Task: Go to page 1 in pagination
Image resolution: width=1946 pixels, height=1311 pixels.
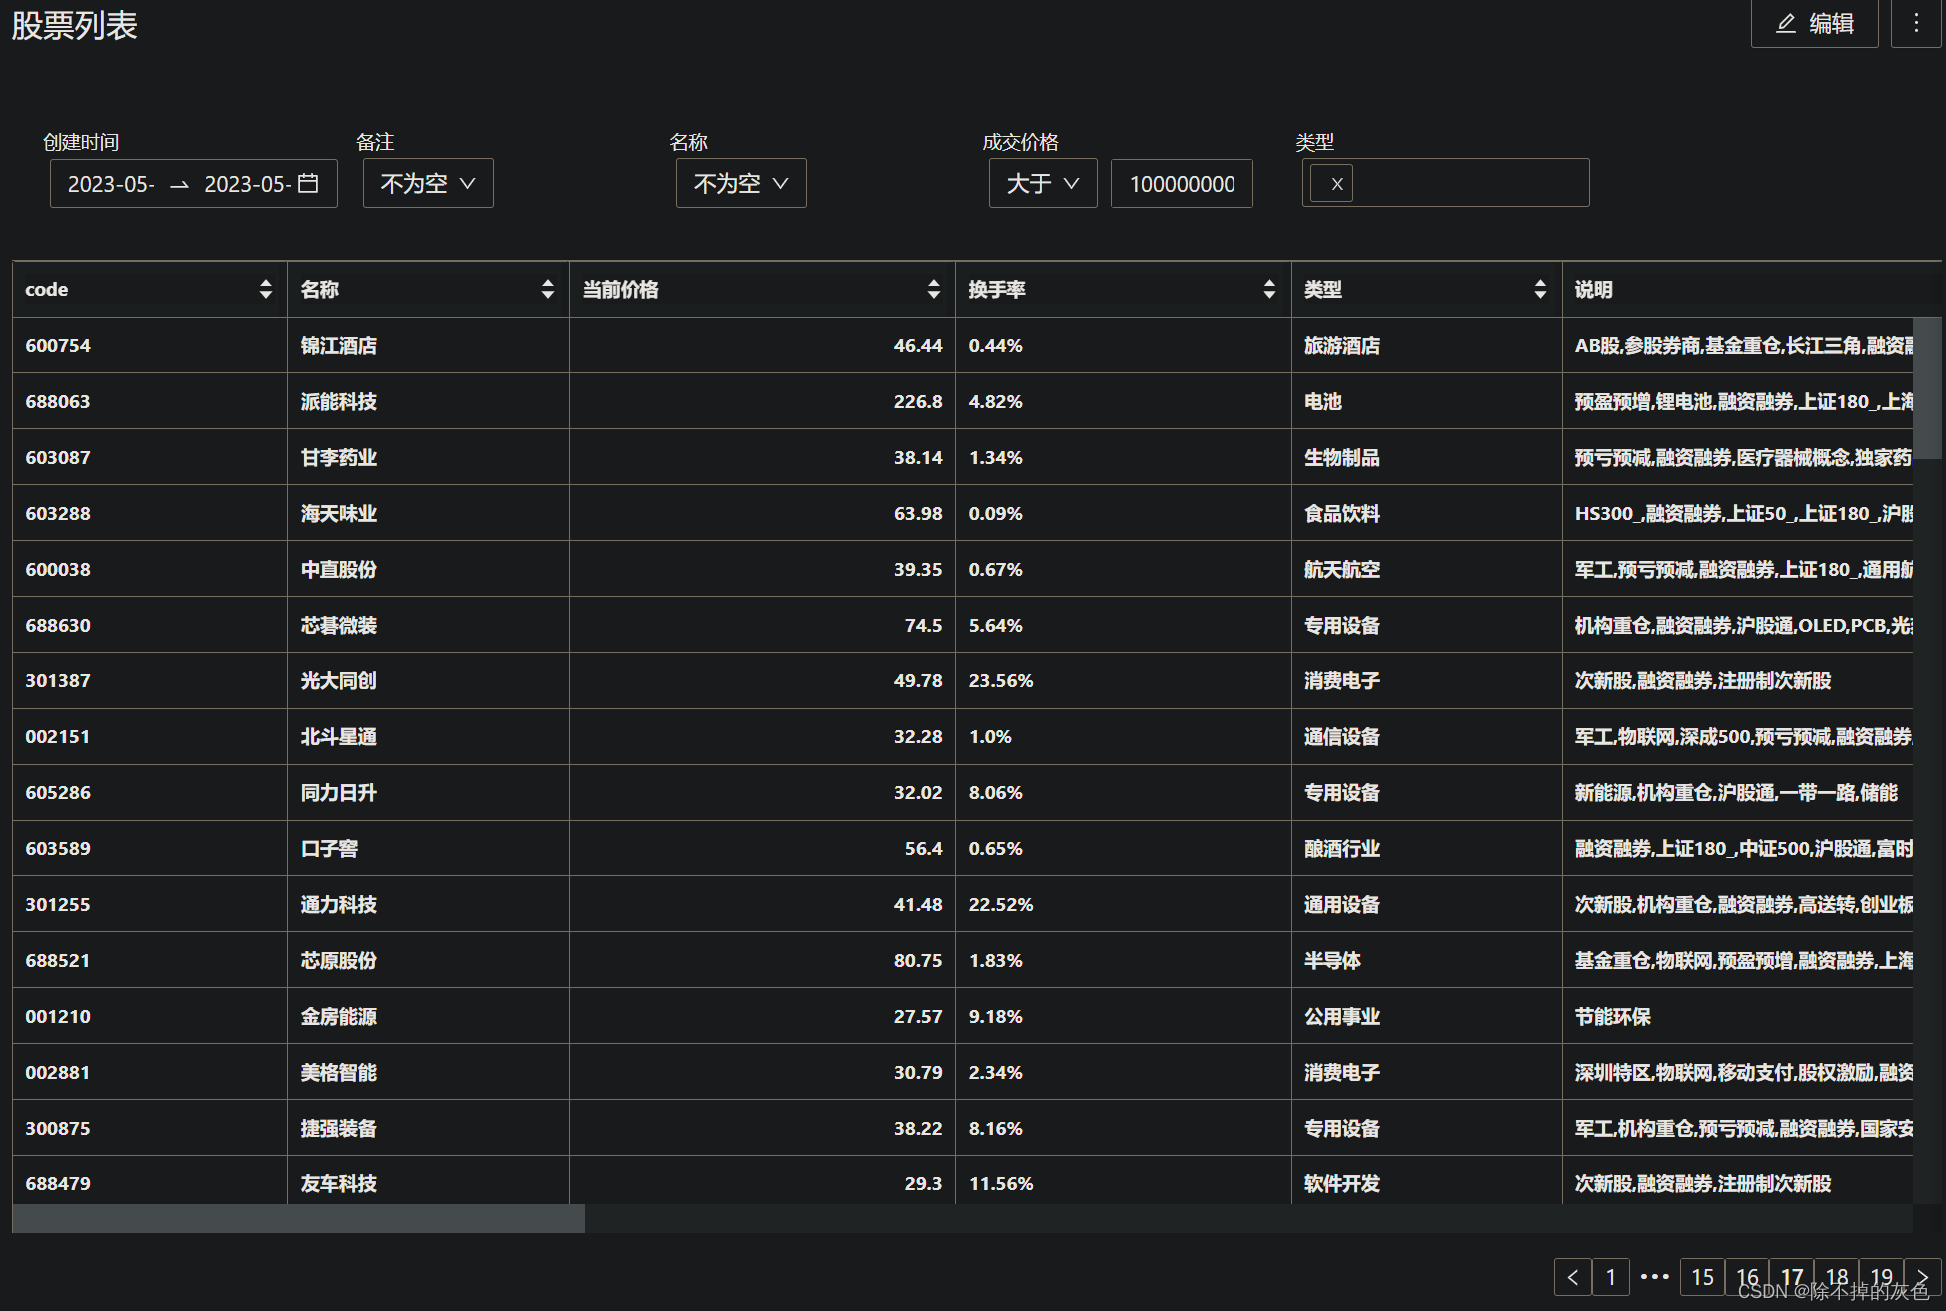Action: pyautogui.click(x=1610, y=1277)
